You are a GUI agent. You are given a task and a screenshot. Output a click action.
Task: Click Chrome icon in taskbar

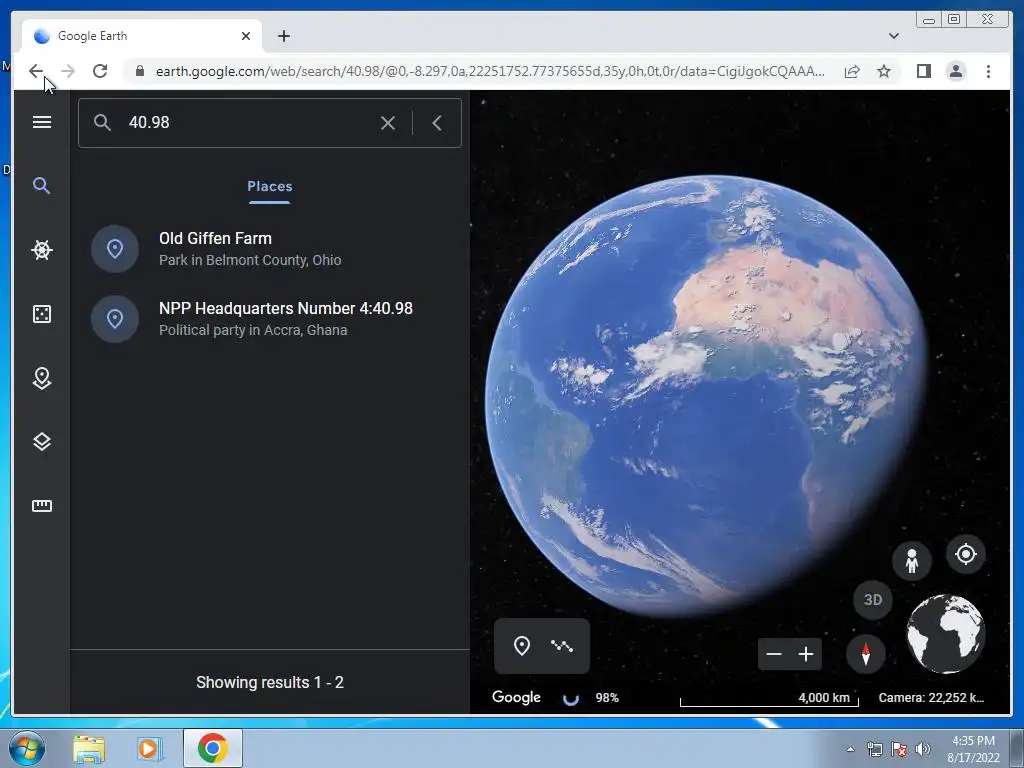pos(212,748)
